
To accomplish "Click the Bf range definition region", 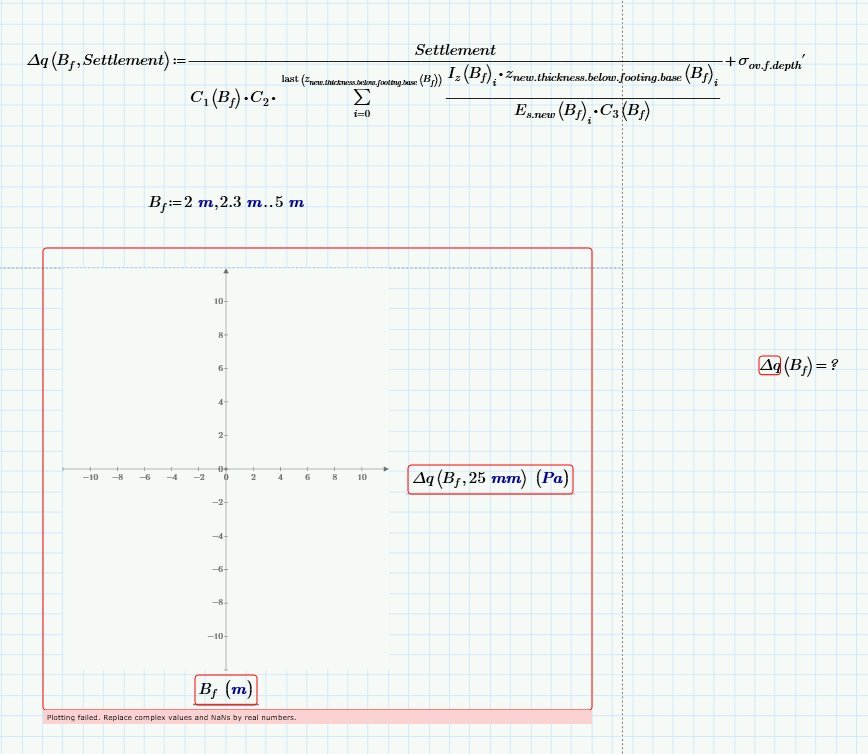I will tap(225, 202).
